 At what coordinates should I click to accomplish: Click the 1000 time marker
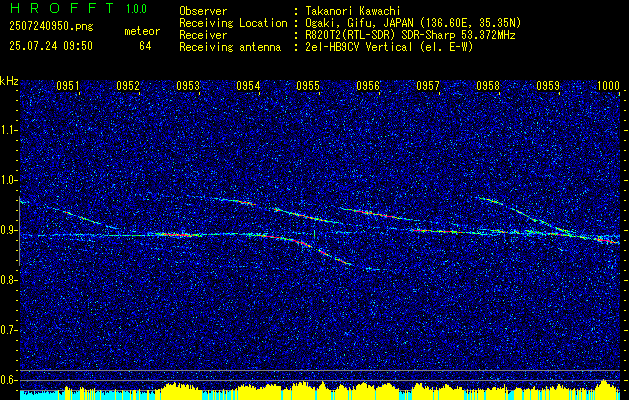click(608, 85)
